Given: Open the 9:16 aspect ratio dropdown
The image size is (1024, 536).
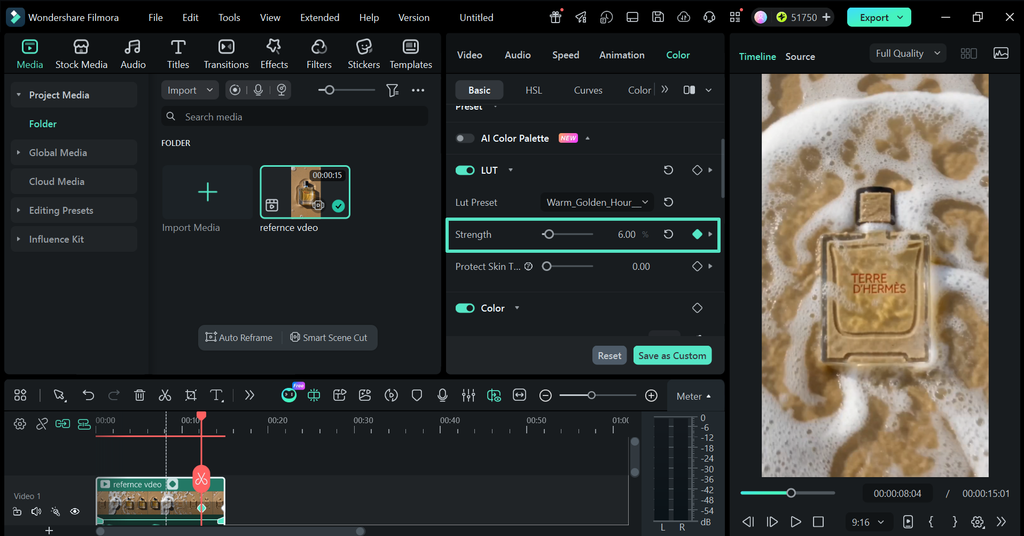Looking at the screenshot, I should pyautogui.click(x=867, y=522).
